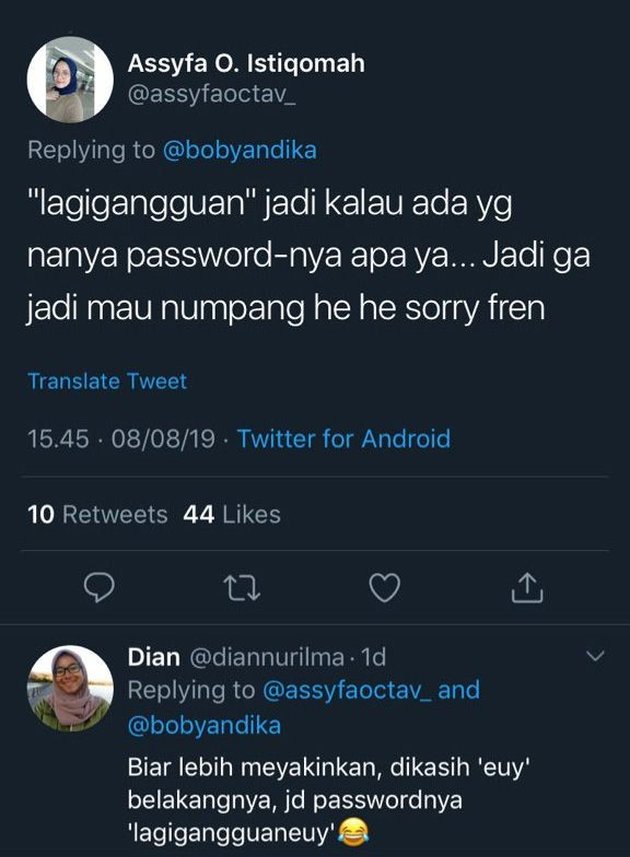Viewport: 630px width, 857px height.
Task: View the 10 Retweets list
Action: coord(97,514)
